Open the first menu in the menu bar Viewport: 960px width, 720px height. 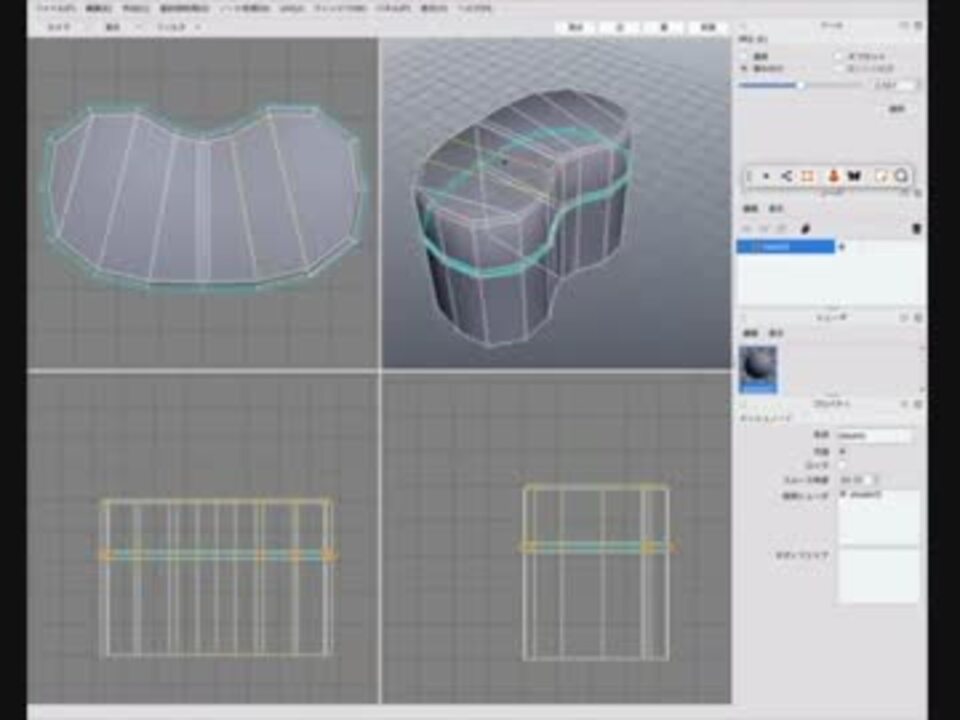click(56, 9)
